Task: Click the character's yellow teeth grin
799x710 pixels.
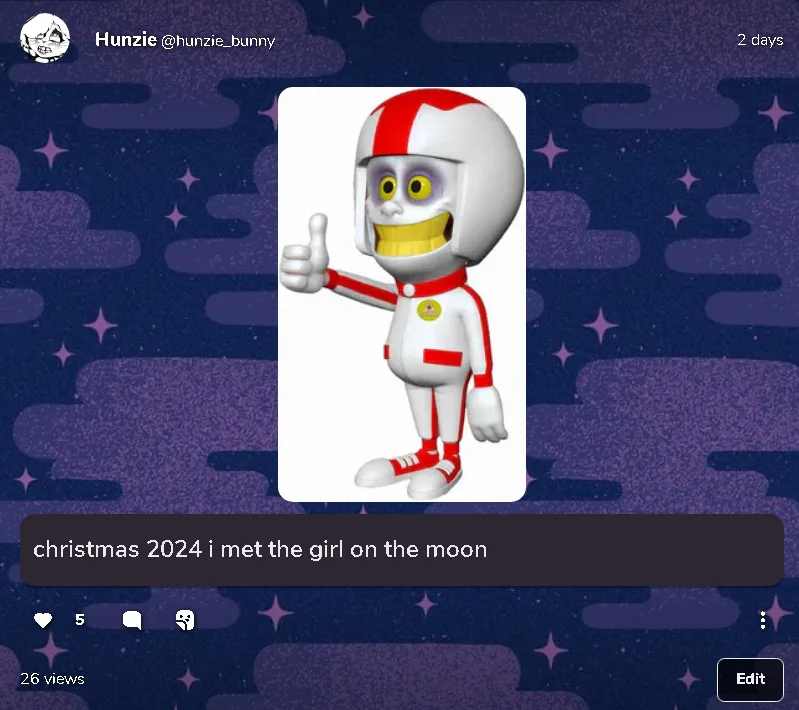Action: coord(412,235)
